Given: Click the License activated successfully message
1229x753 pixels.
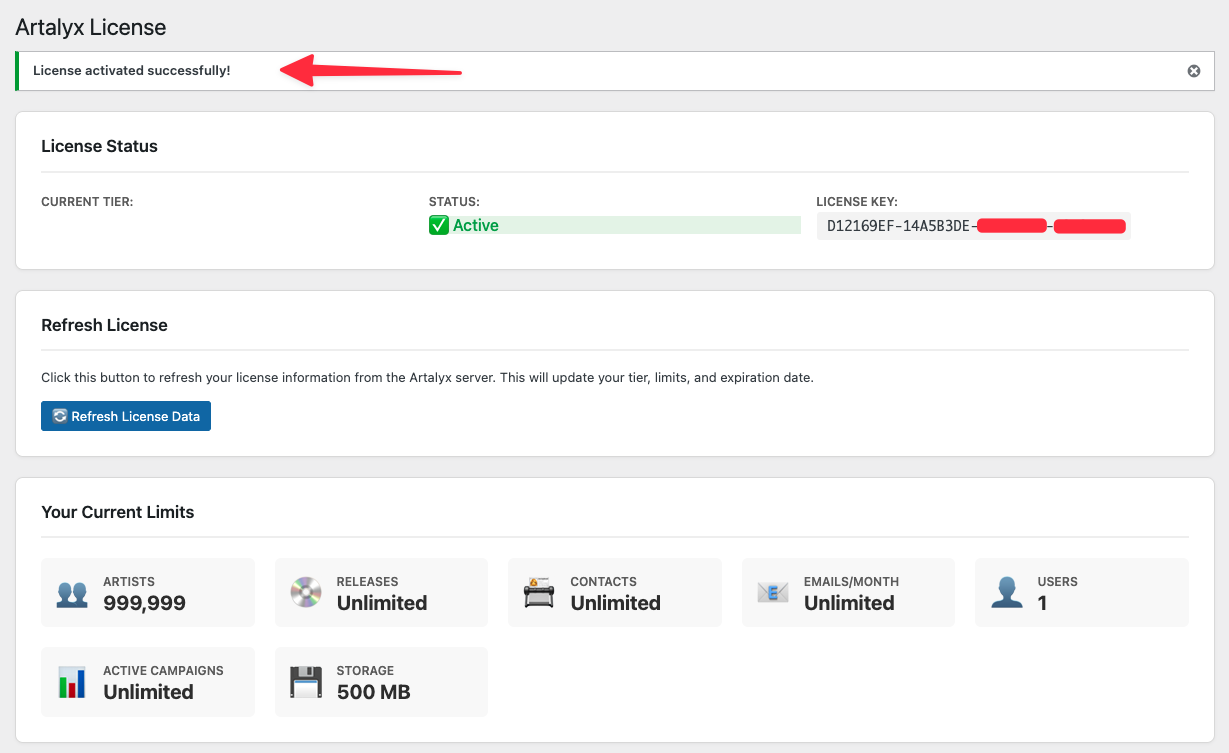Looking at the screenshot, I should point(131,70).
